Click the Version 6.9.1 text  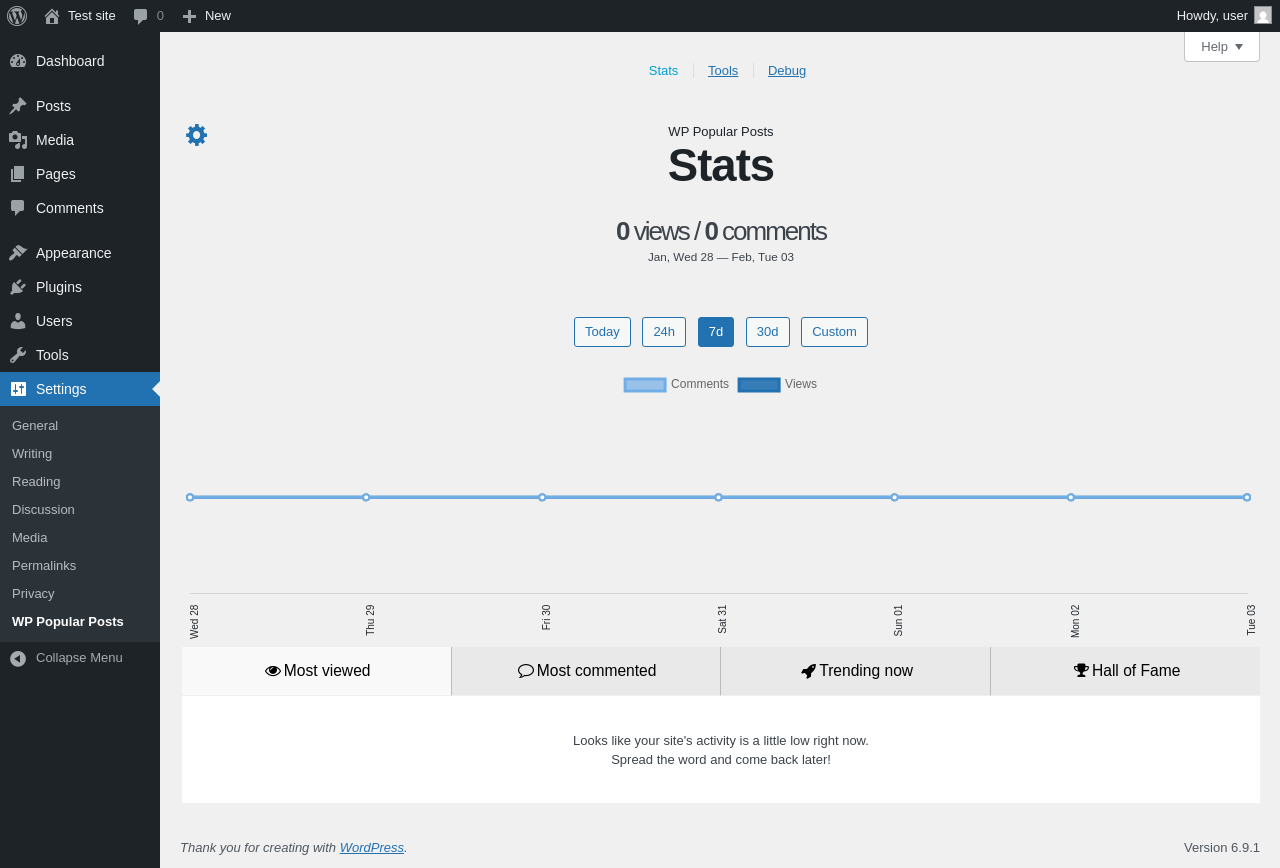1222,847
